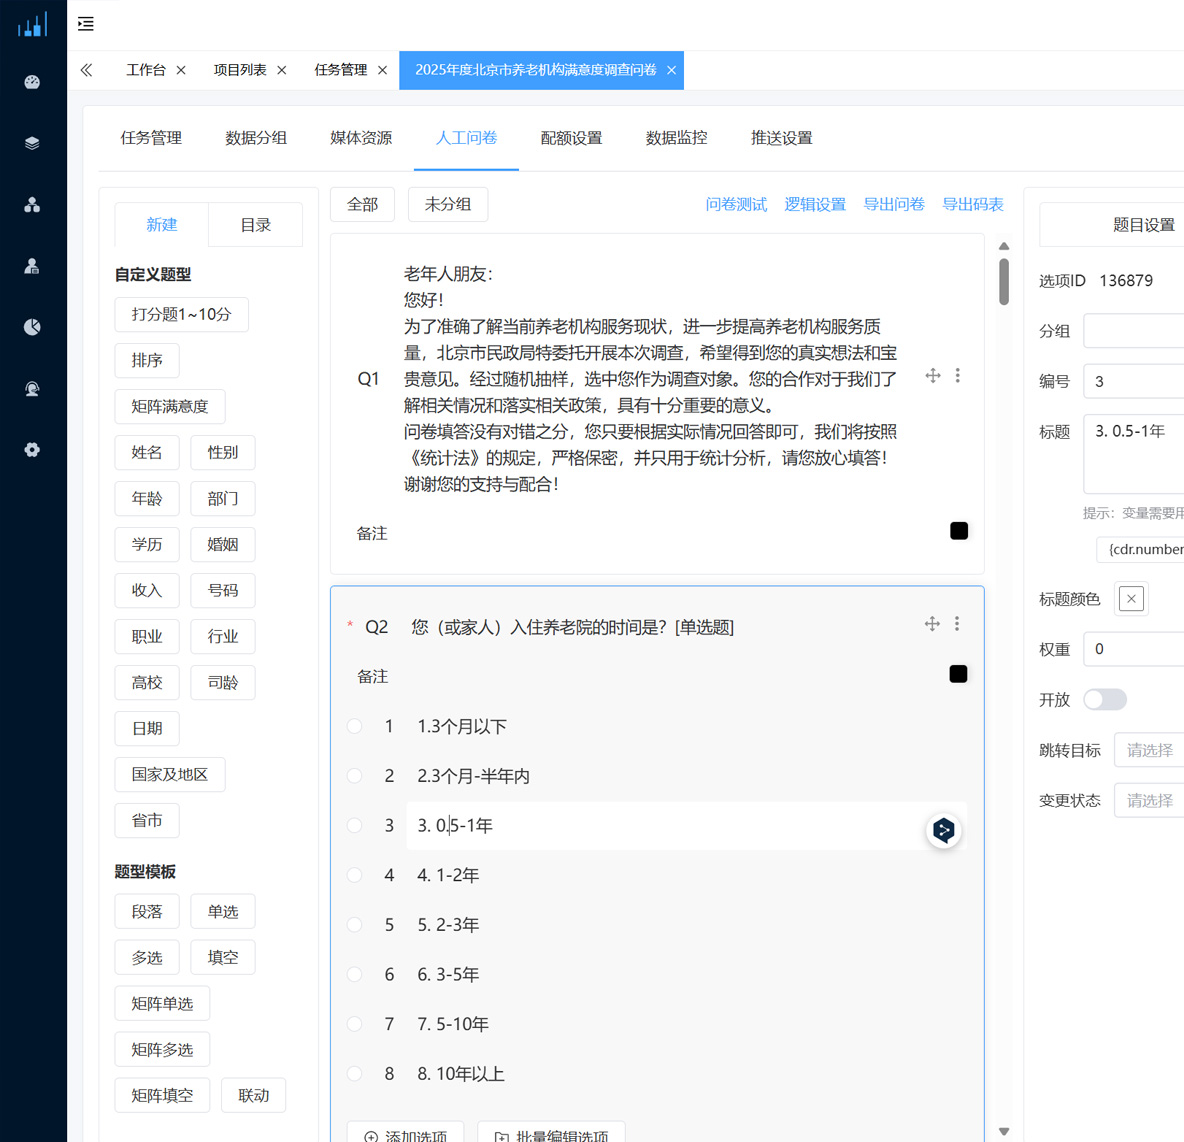Open the 变更状态 dropdown
Screen dimensions: 1184x1142
1148,800
